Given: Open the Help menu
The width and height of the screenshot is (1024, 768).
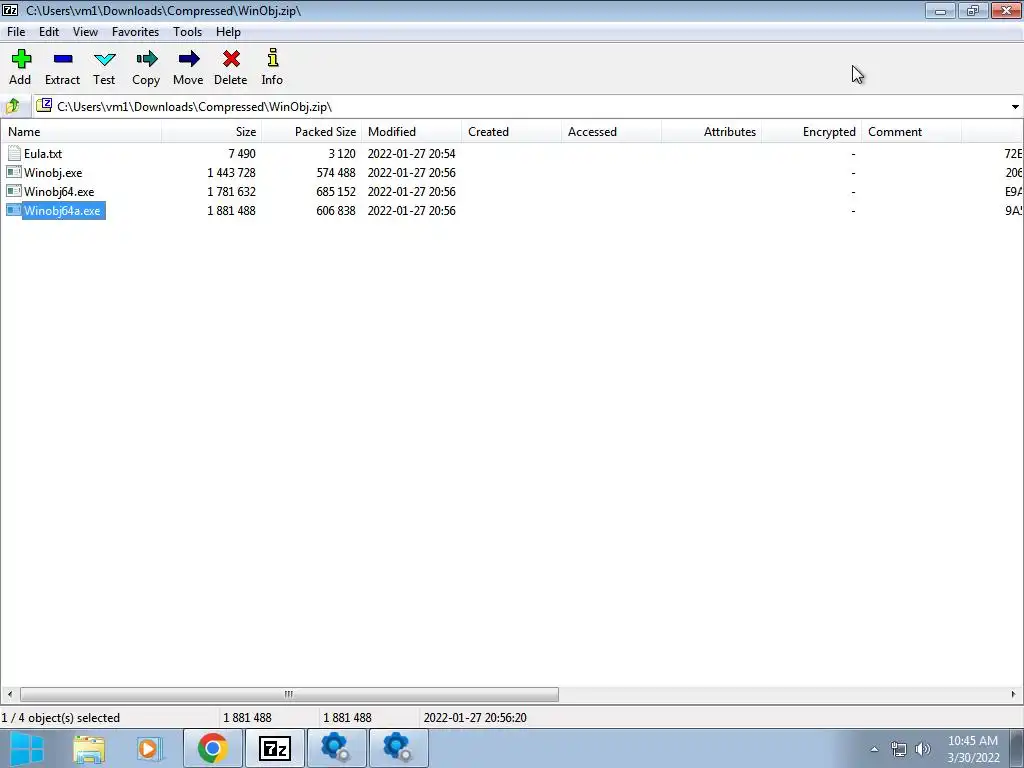Looking at the screenshot, I should click(x=229, y=31).
